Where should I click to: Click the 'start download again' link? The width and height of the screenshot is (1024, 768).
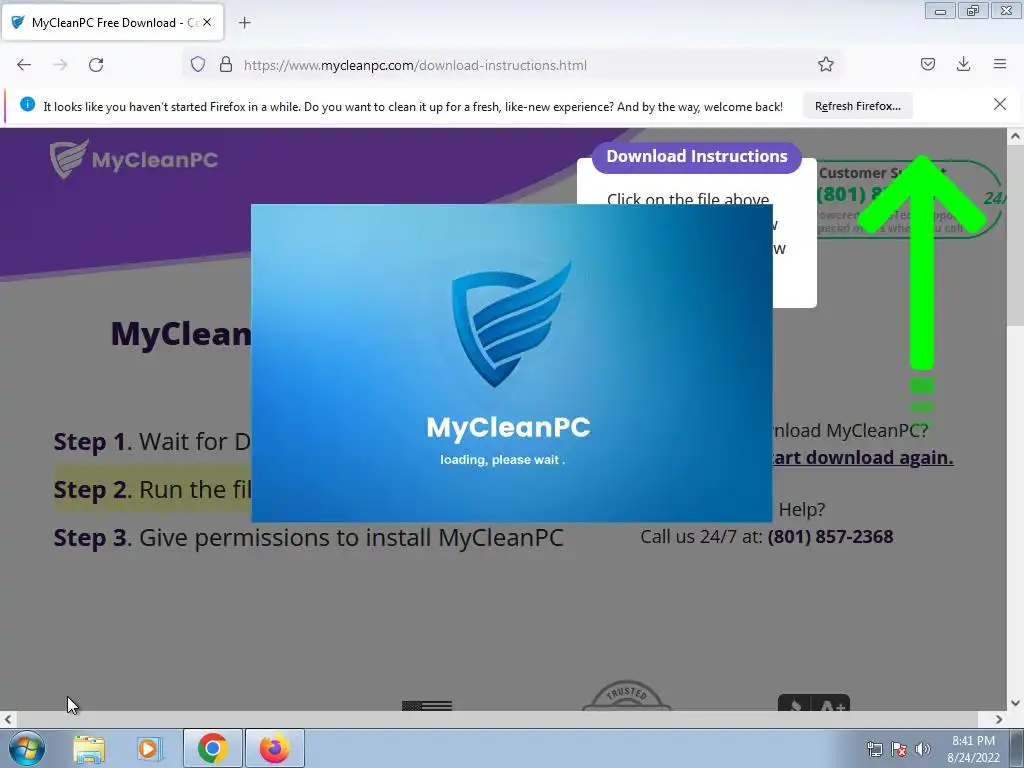tap(862, 458)
